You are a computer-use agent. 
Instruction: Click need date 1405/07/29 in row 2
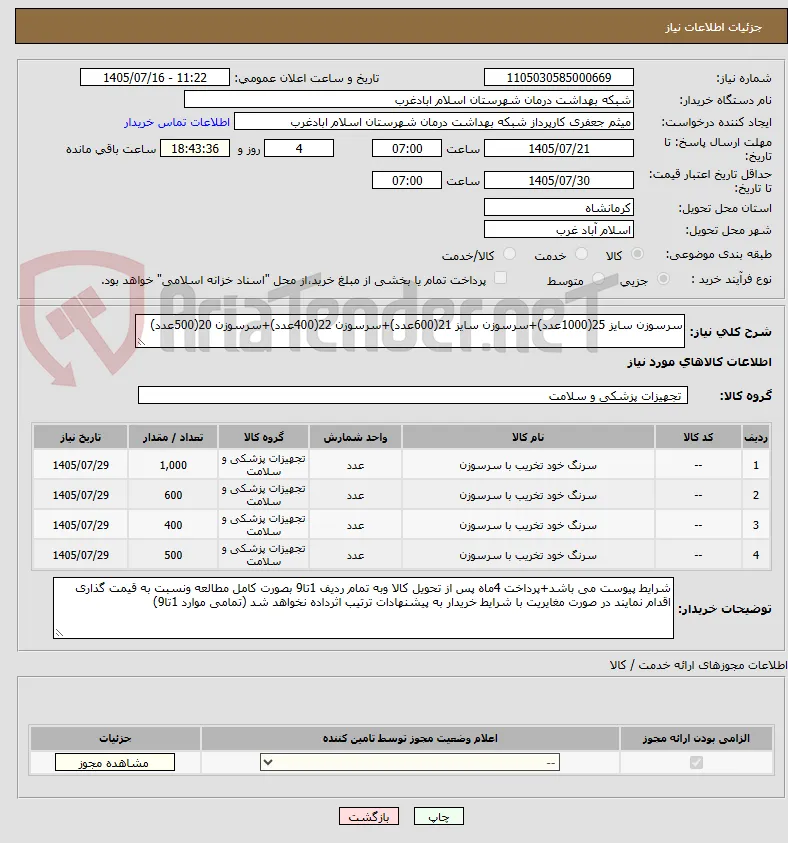(x=81, y=495)
